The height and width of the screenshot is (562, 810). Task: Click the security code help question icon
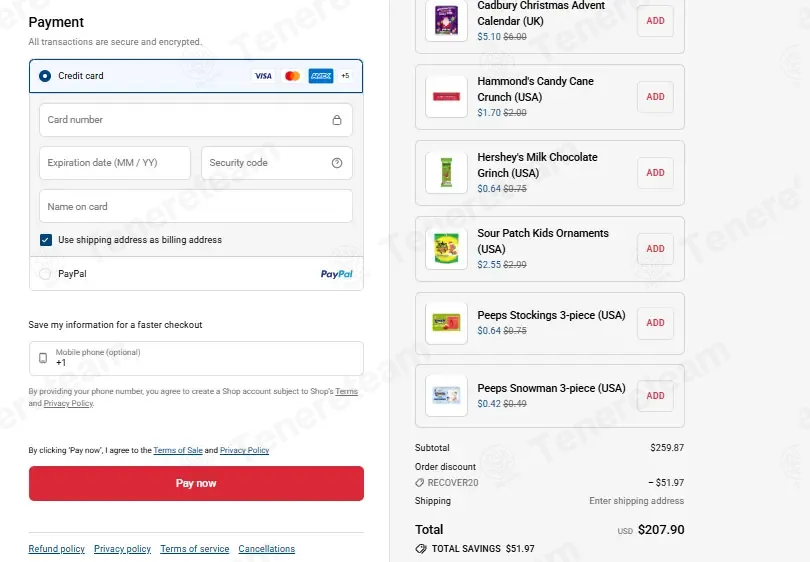[337, 163]
